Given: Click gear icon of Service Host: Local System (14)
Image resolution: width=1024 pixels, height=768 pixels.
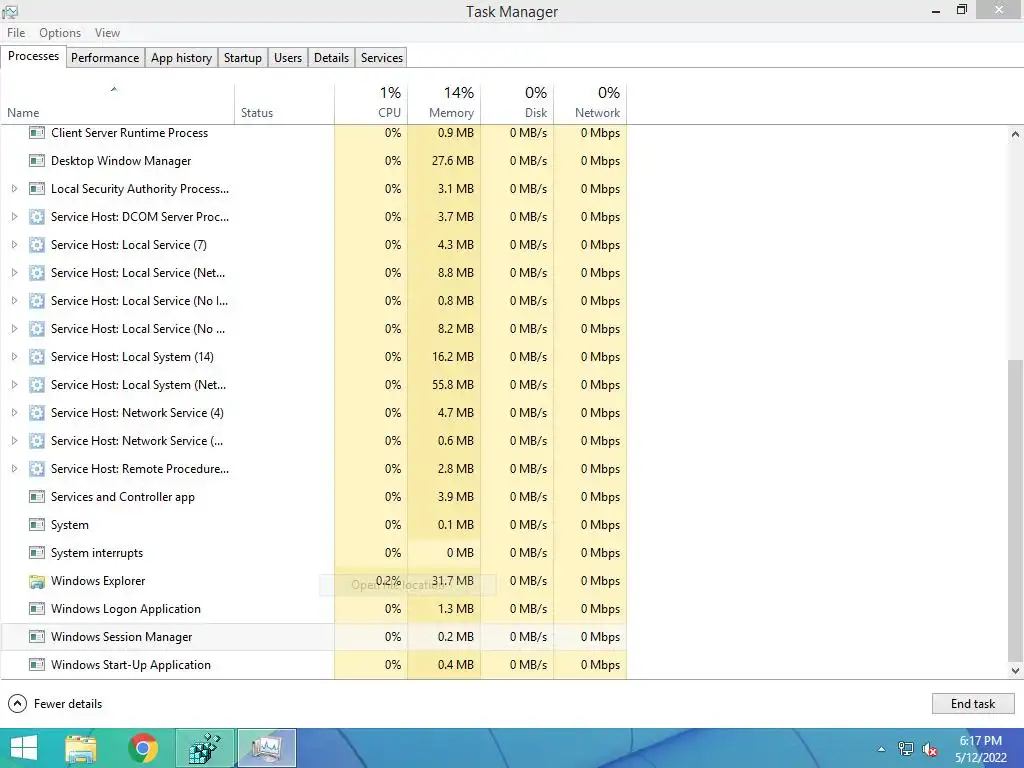Looking at the screenshot, I should [37, 357].
